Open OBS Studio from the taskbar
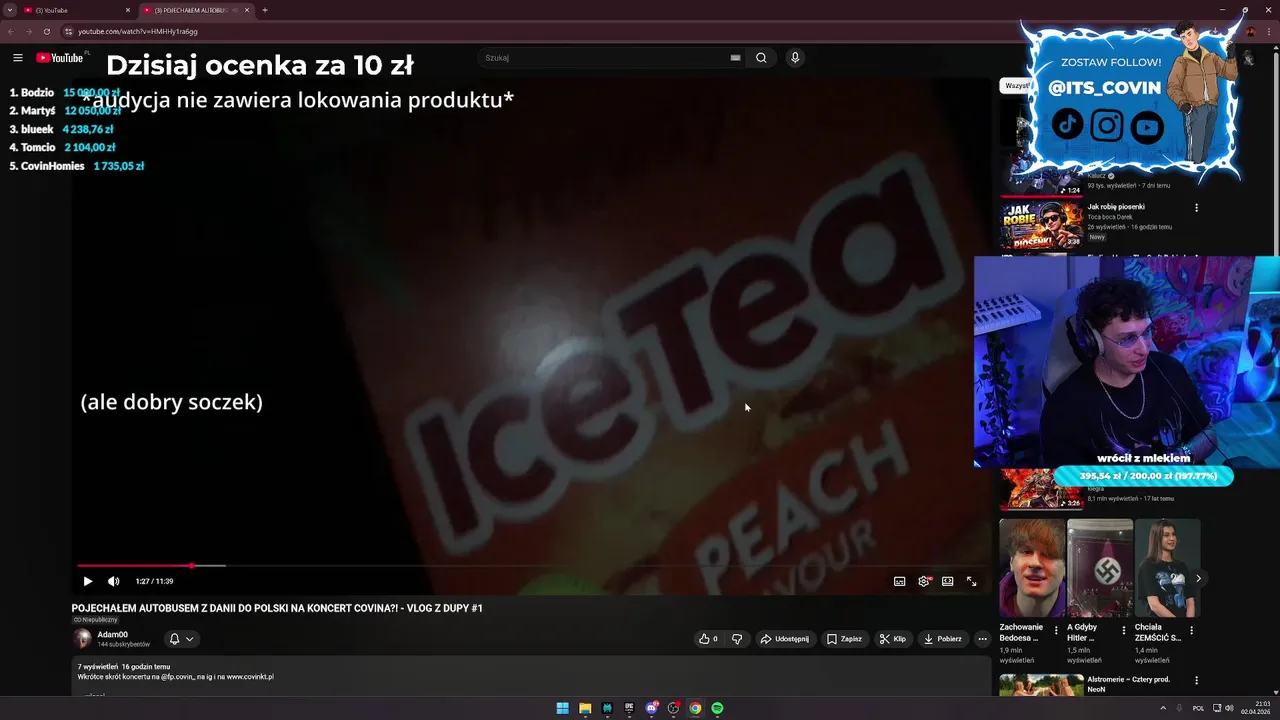This screenshot has height=720, width=1280. coord(673,708)
